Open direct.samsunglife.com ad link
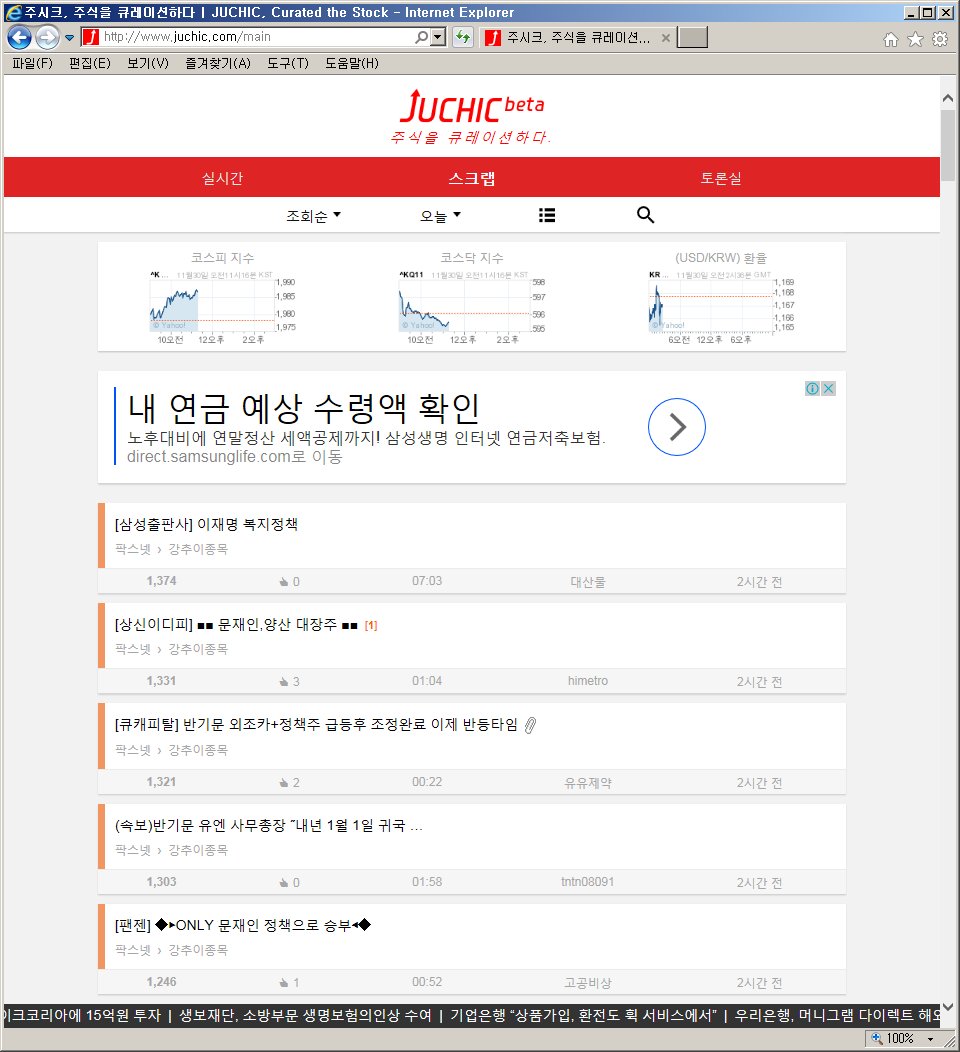 point(235,457)
